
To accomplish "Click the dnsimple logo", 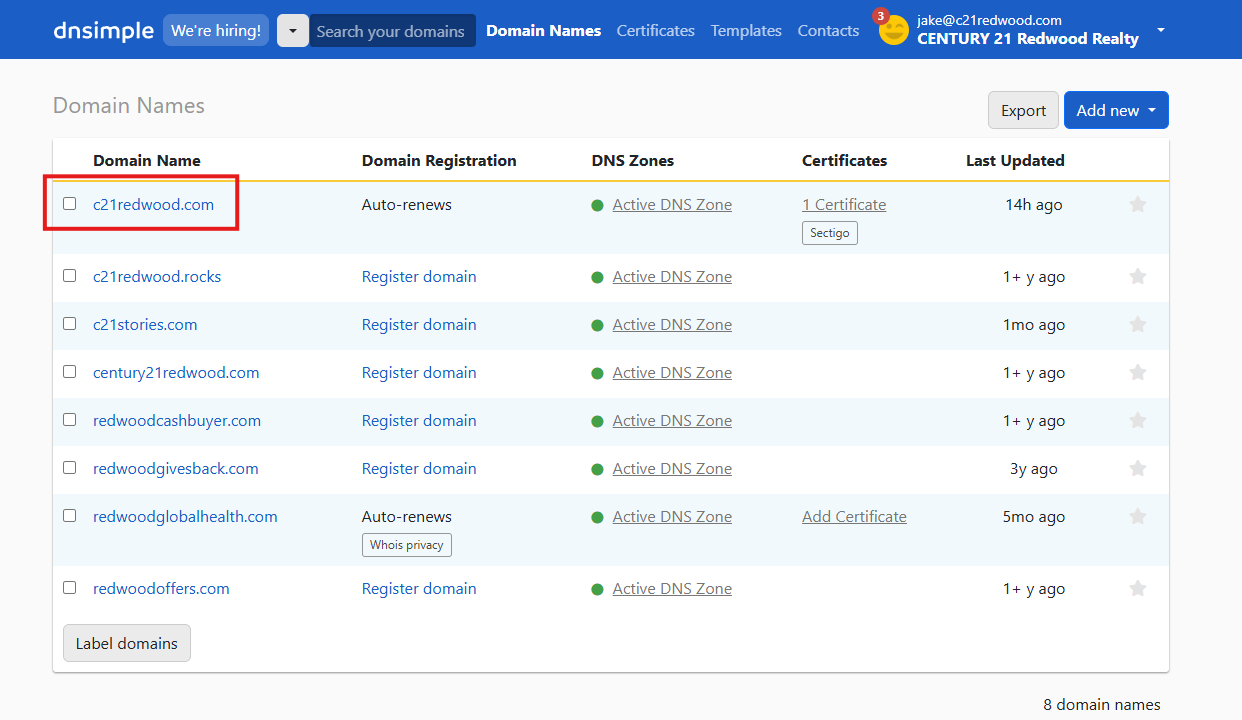I will (x=103, y=30).
